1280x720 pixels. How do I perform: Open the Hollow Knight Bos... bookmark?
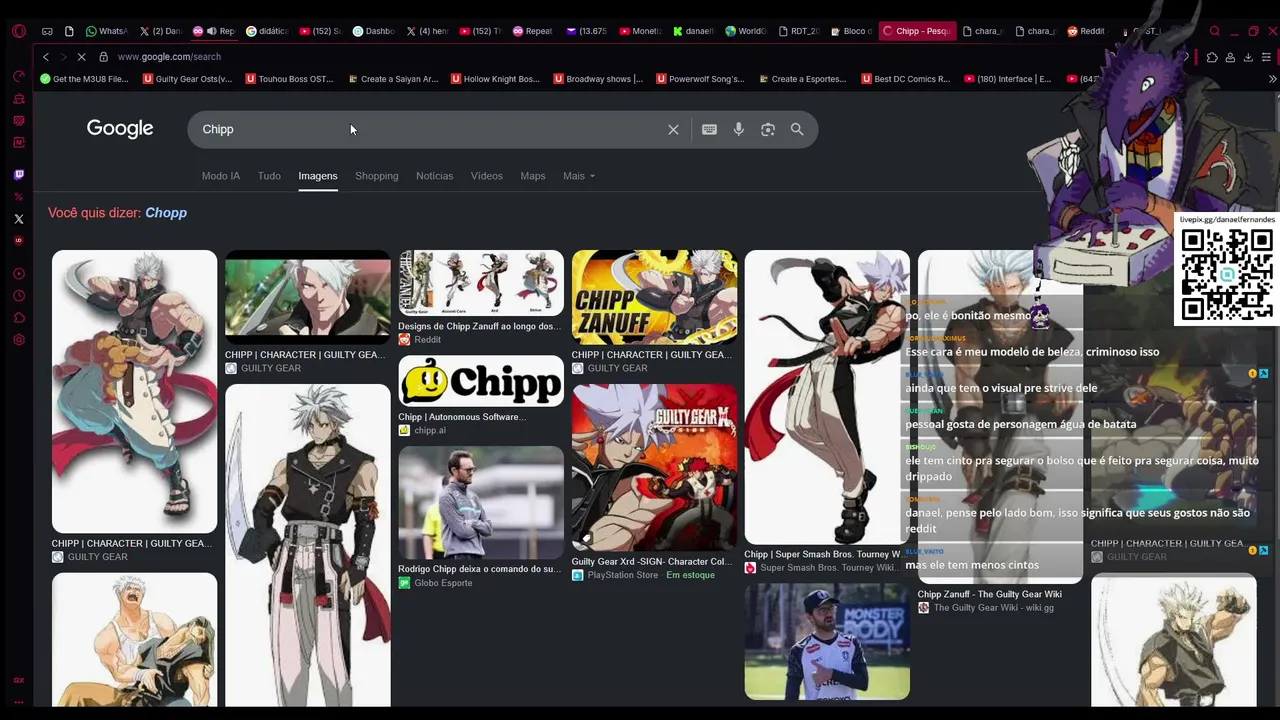pos(495,79)
